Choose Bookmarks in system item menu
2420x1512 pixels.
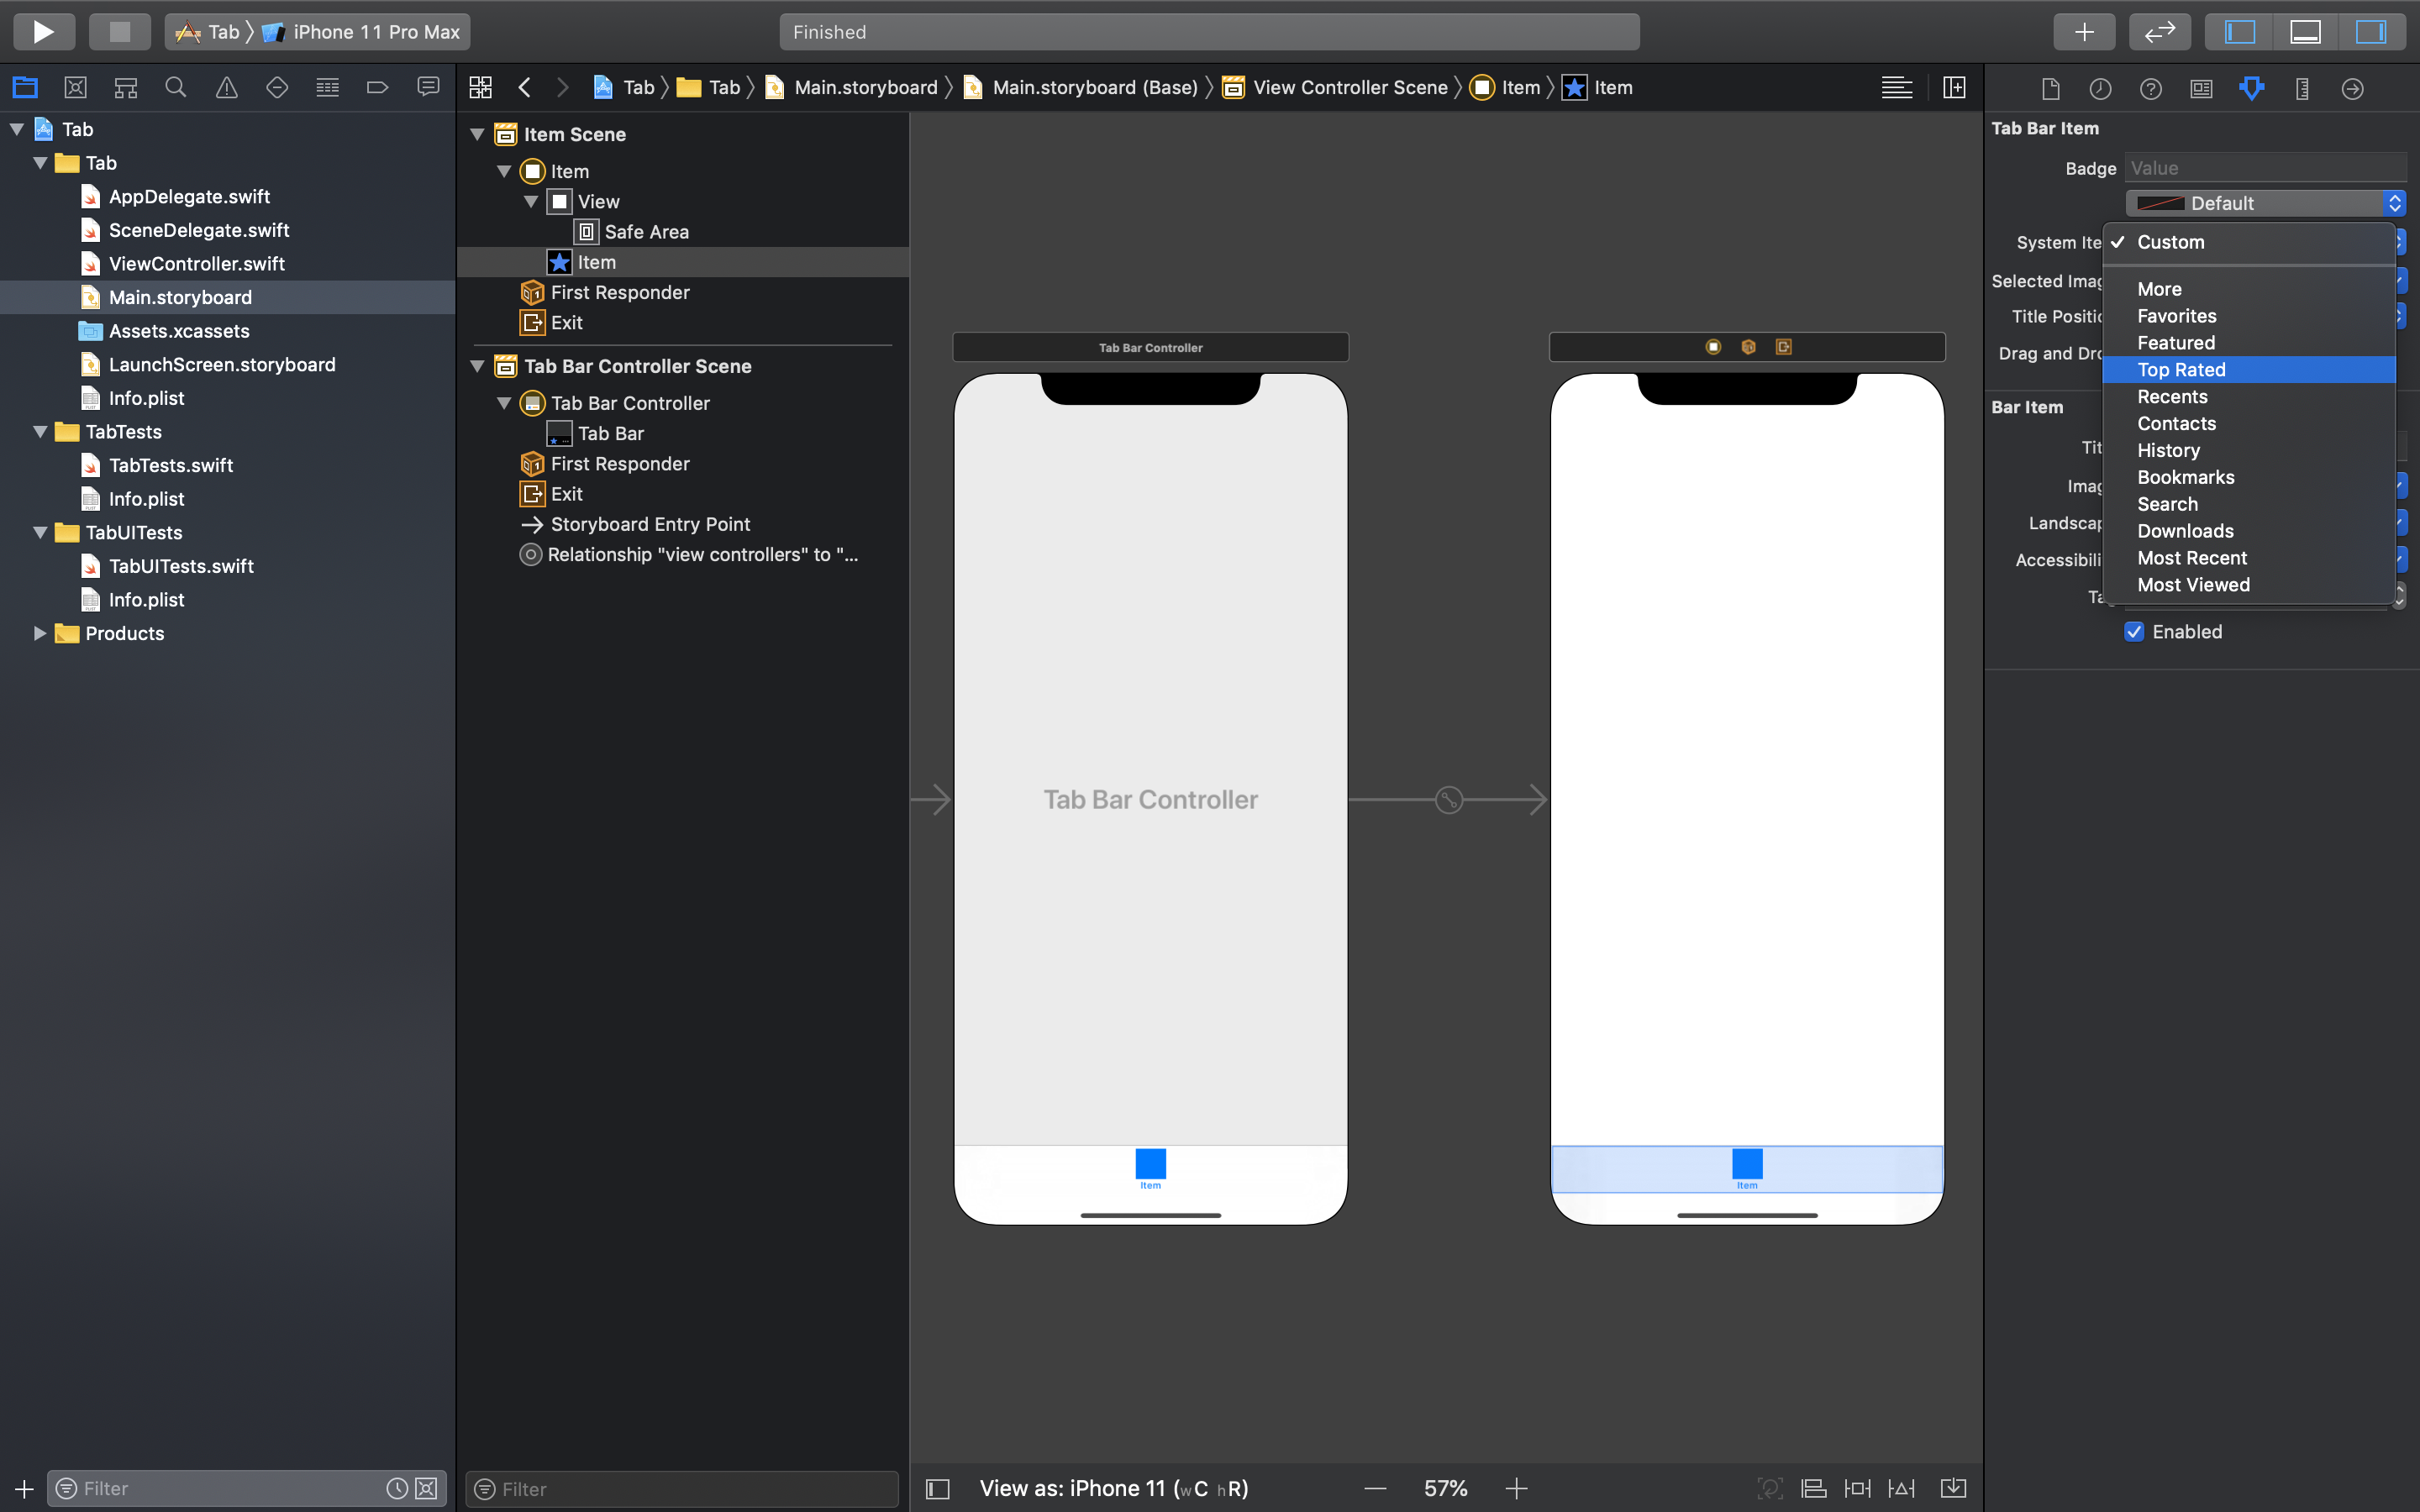pyautogui.click(x=2185, y=477)
